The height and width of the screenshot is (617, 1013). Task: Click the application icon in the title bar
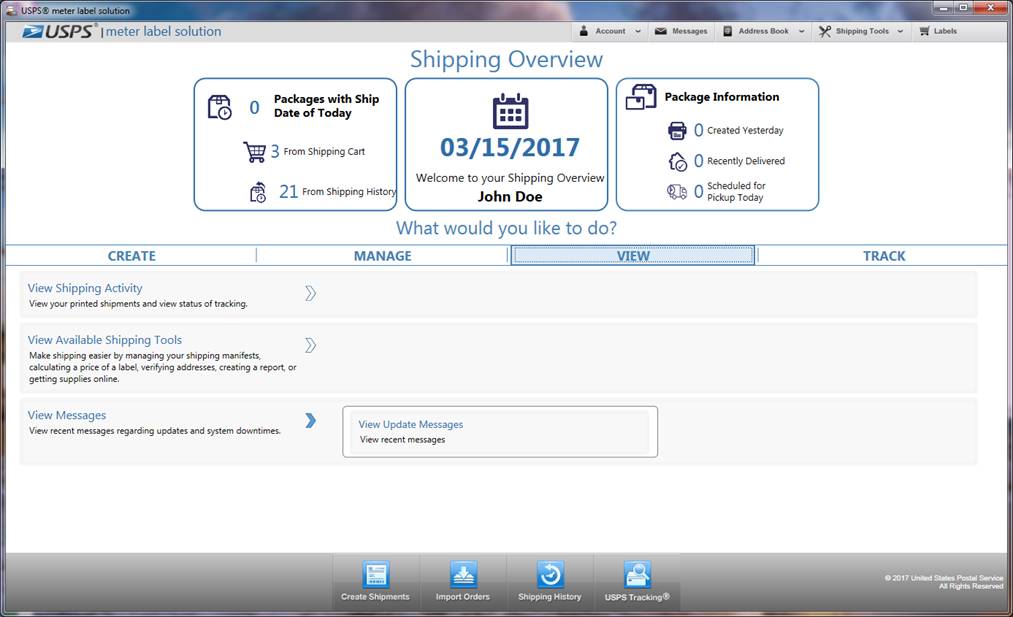[11, 10]
